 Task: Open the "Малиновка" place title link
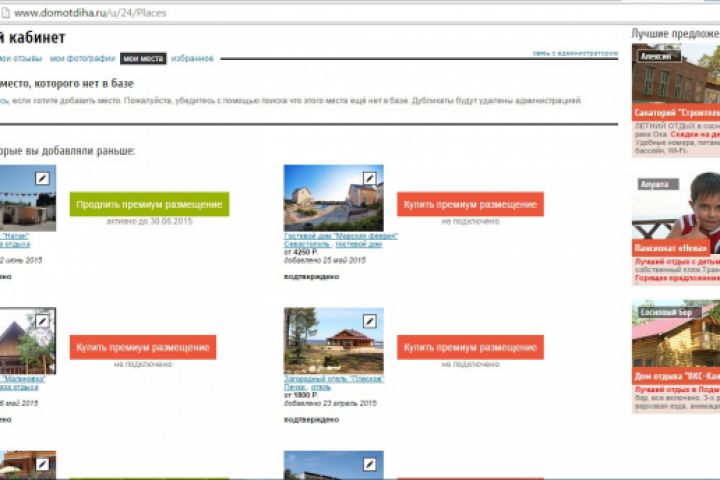(x=22, y=378)
